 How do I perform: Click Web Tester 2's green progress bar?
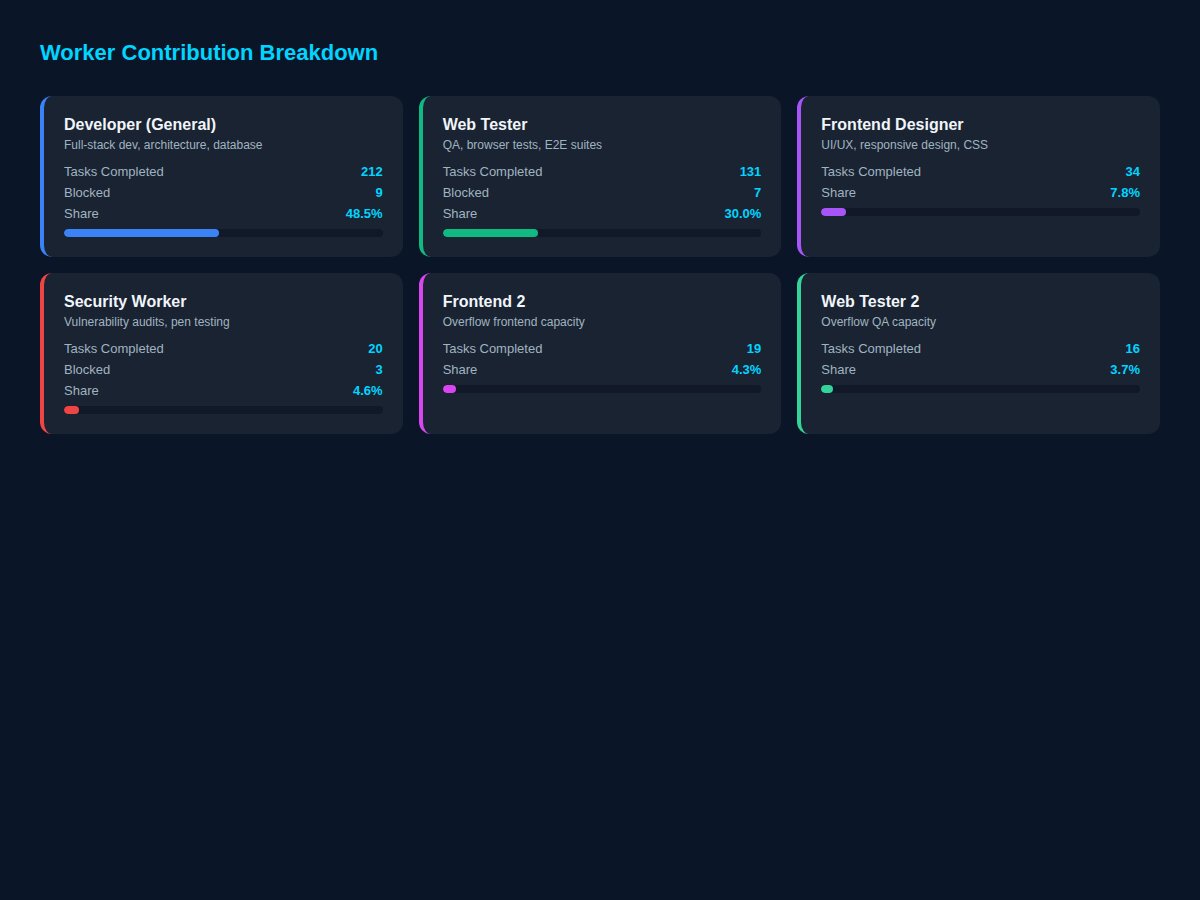click(827, 389)
